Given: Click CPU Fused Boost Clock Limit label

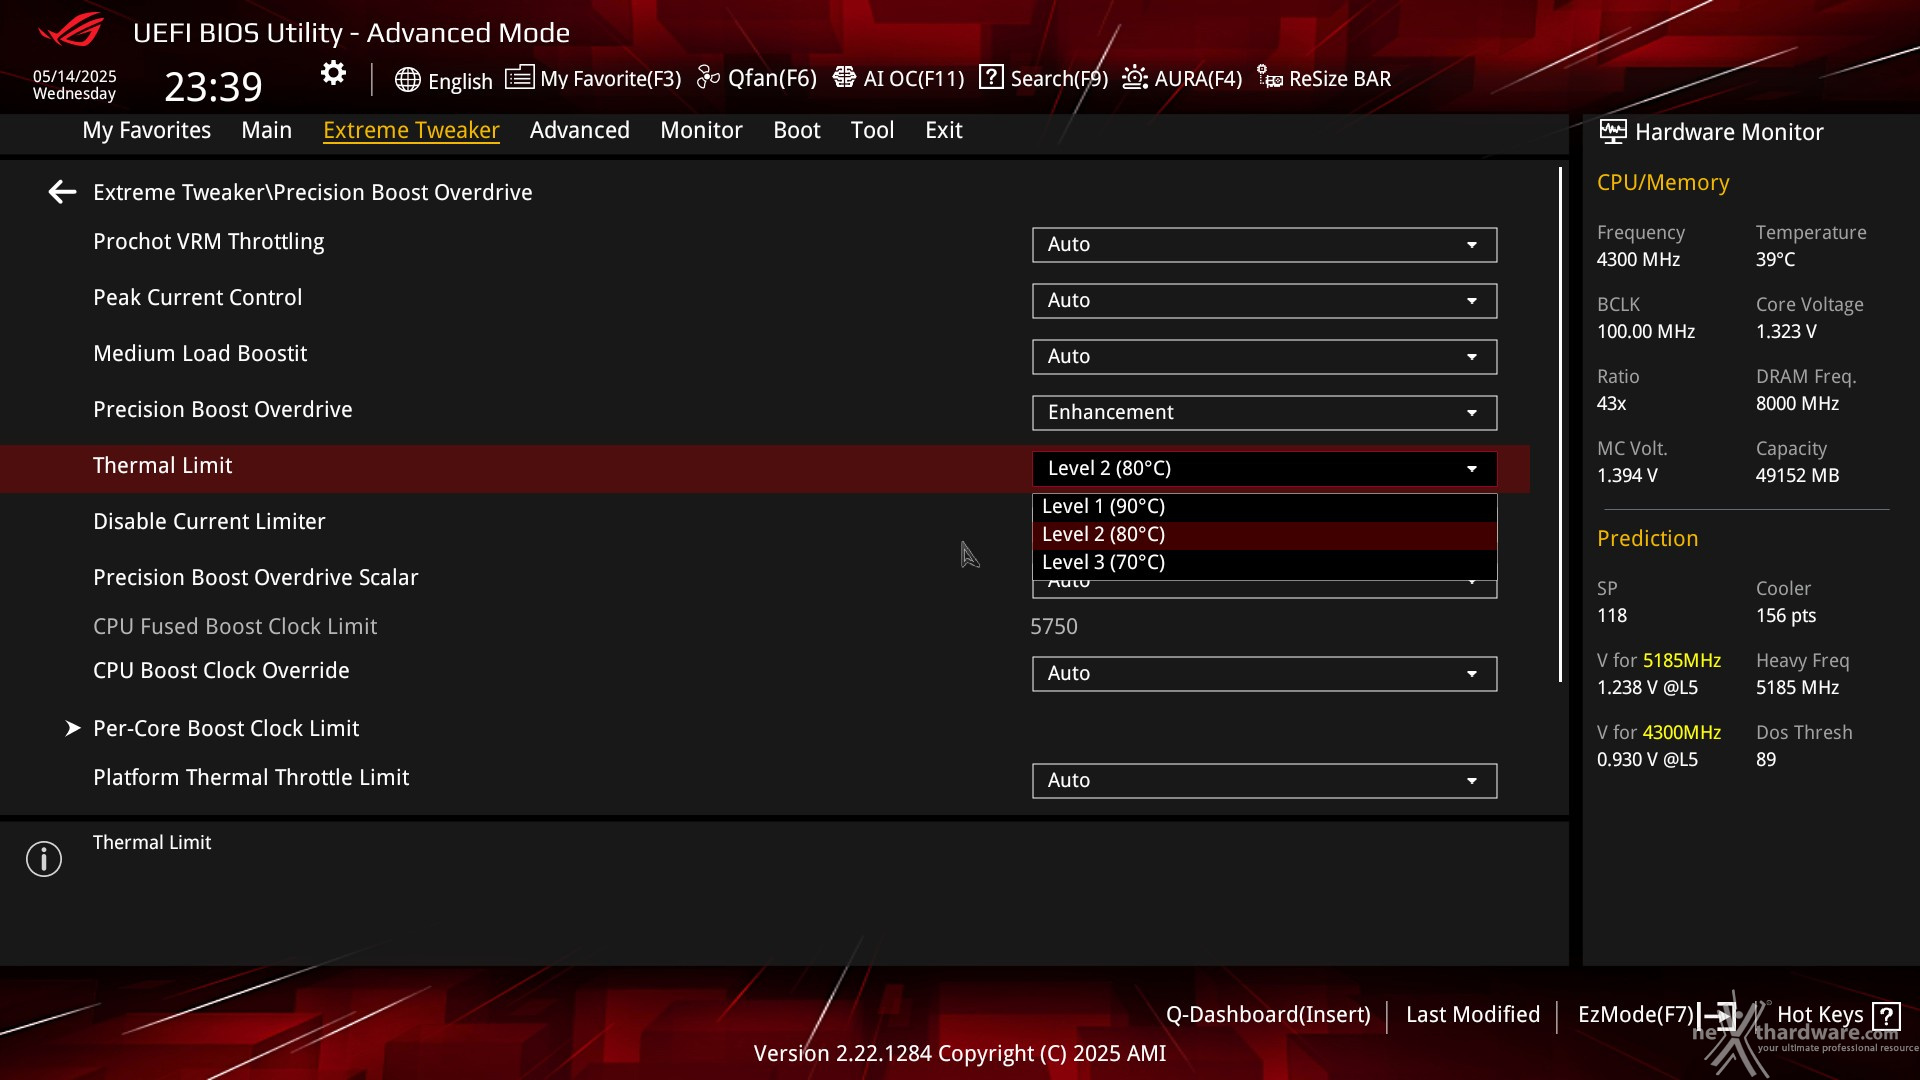Looking at the screenshot, I should tap(235, 626).
